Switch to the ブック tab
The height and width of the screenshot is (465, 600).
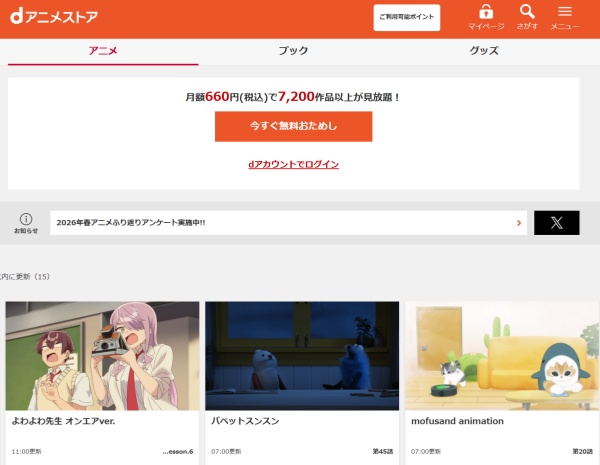point(293,51)
